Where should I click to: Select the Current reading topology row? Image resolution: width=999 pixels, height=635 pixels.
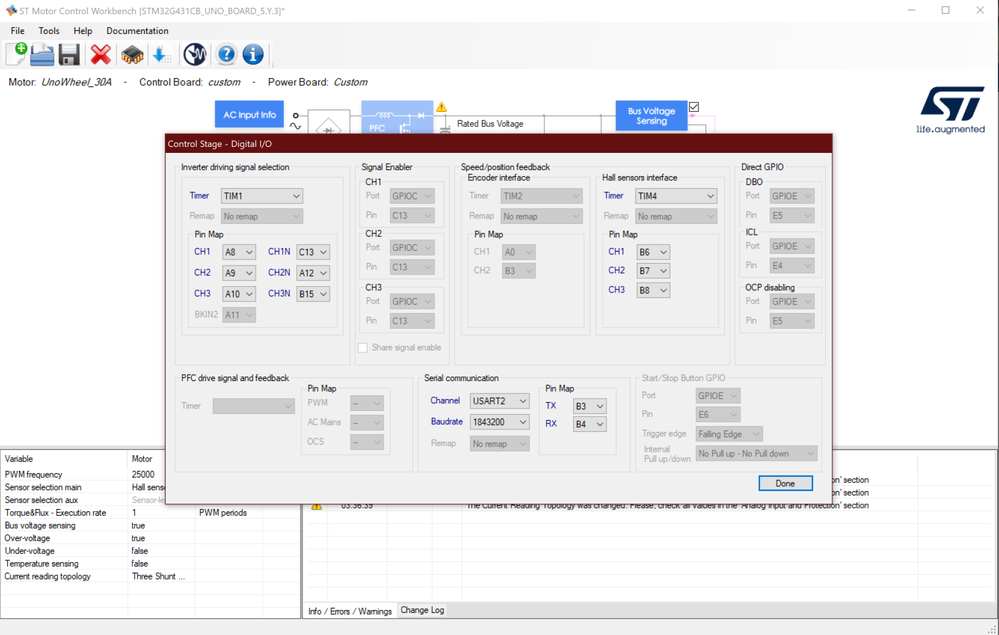click(x=150, y=576)
